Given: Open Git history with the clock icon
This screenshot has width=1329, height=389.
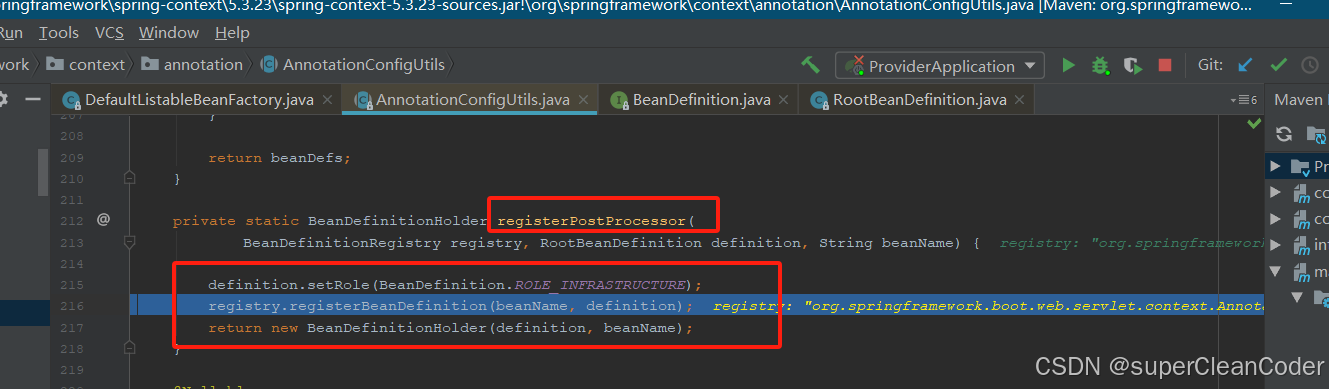Looking at the screenshot, I should (x=1310, y=65).
